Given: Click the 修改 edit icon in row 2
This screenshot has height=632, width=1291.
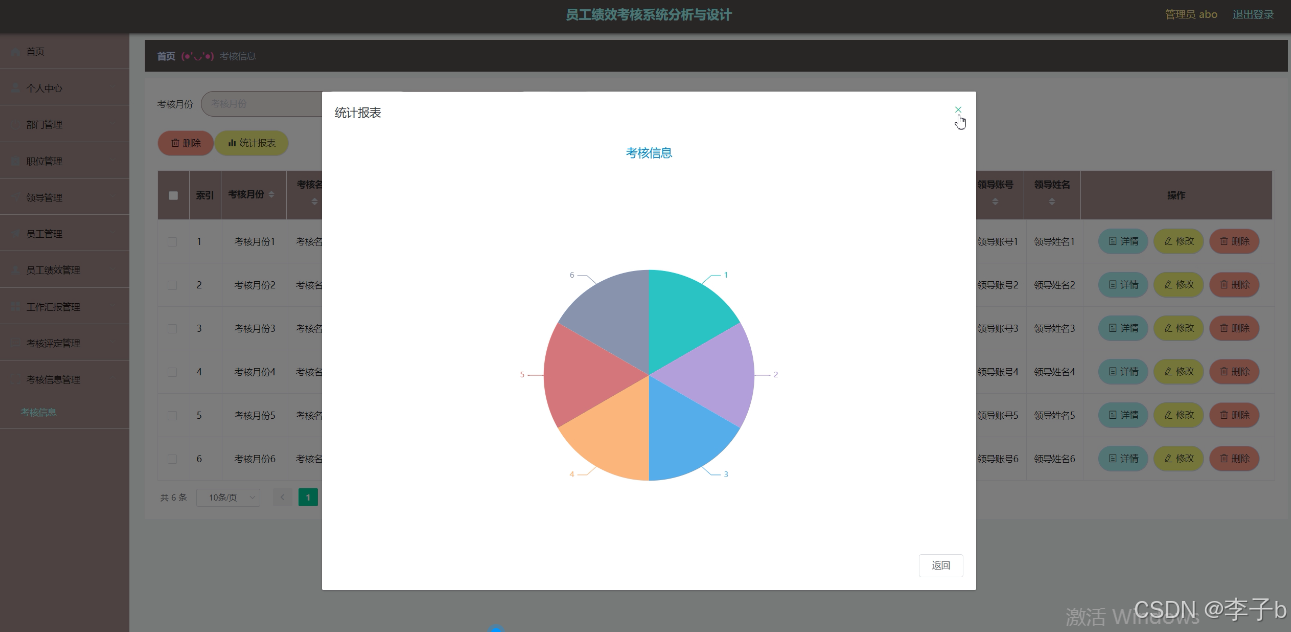Looking at the screenshot, I should point(1169,284).
